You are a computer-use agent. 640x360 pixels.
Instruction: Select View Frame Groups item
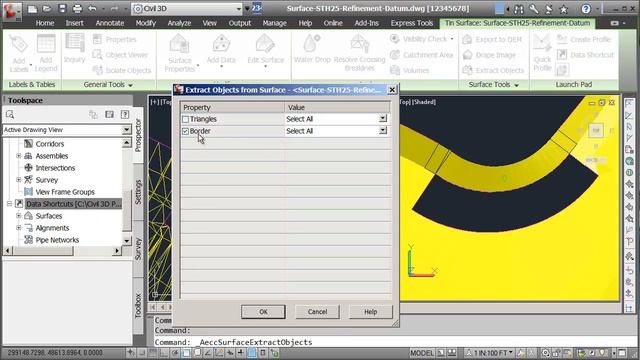[x=65, y=192]
